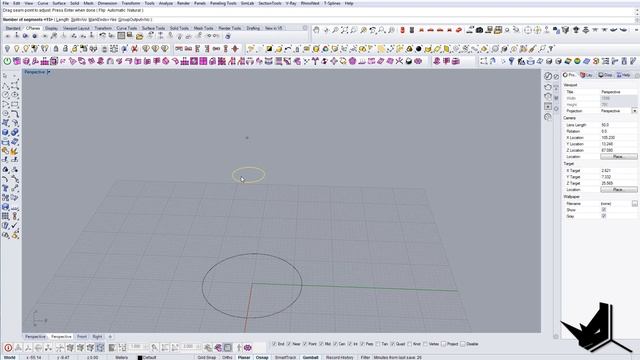Image resolution: width=640 pixels, height=360 pixels.
Task: Click the red car icon in top toolbar
Action: coord(459,30)
